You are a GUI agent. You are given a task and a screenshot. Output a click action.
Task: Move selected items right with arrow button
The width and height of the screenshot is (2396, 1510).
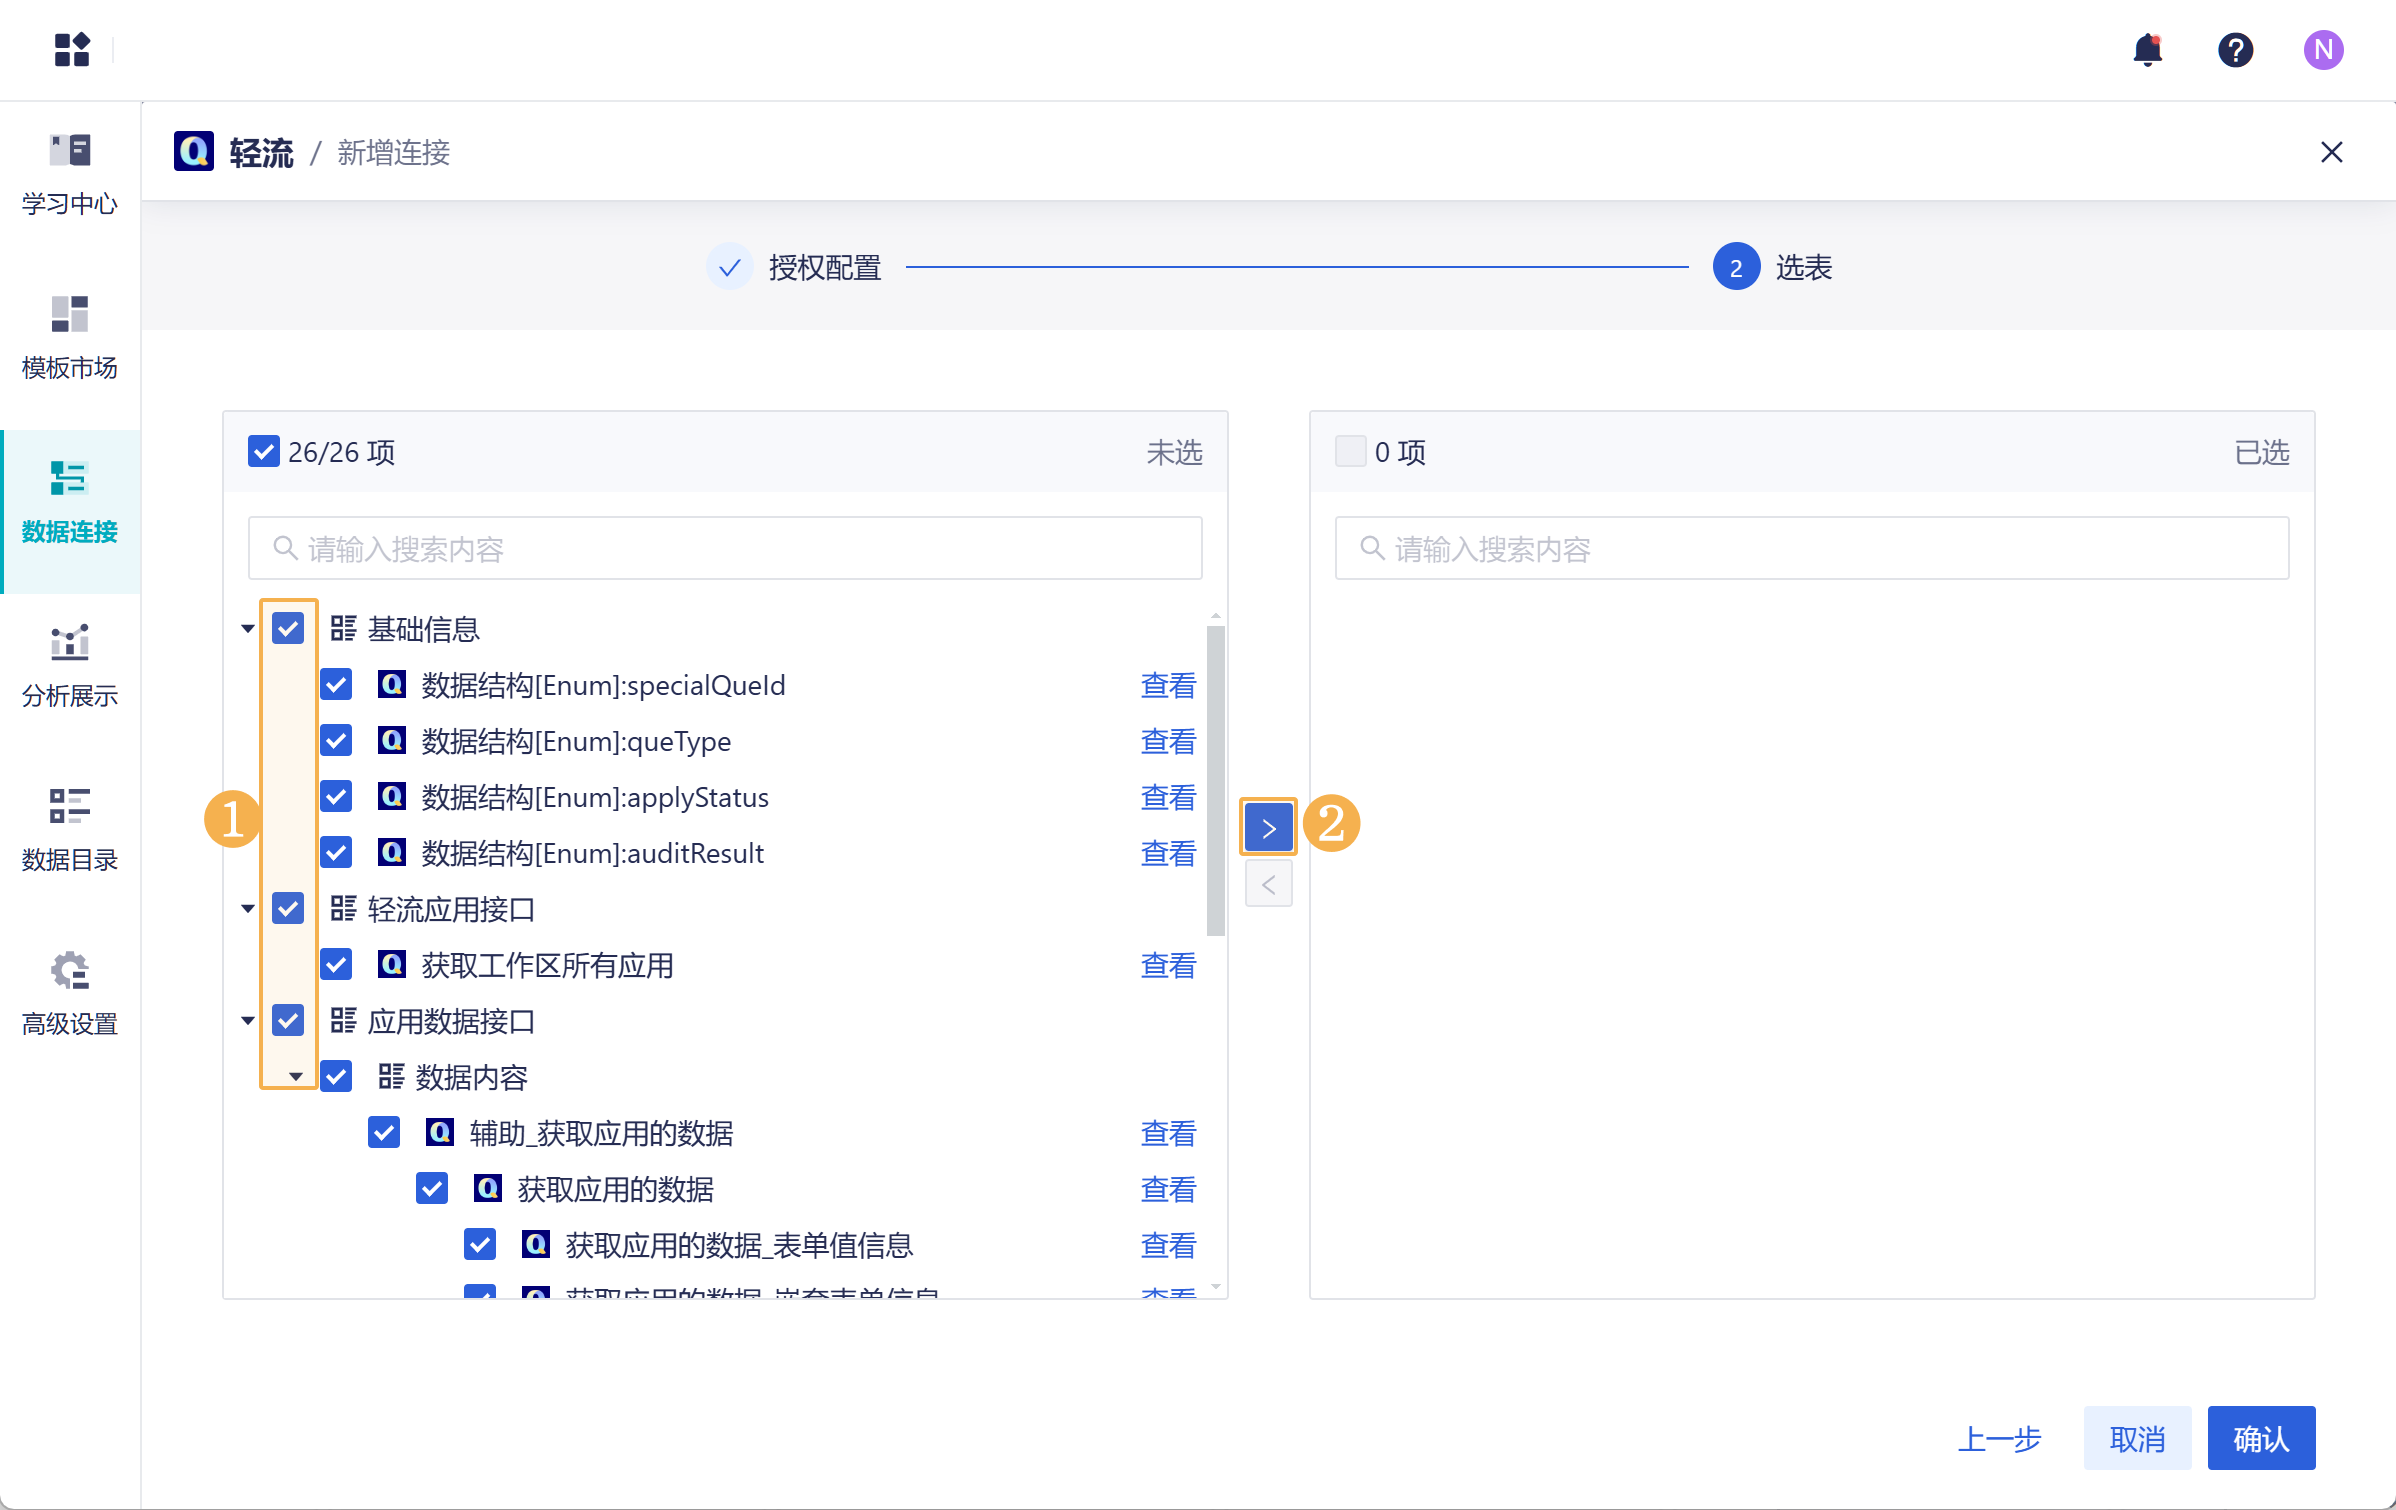pyautogui.click(x=1268, y=828)
